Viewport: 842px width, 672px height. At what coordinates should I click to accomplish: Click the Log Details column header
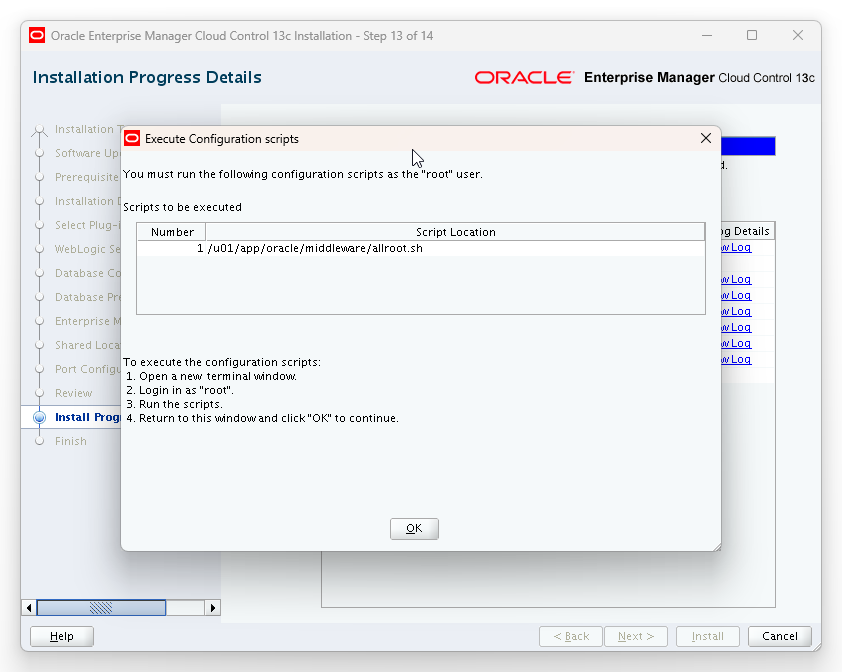[747, 231]
